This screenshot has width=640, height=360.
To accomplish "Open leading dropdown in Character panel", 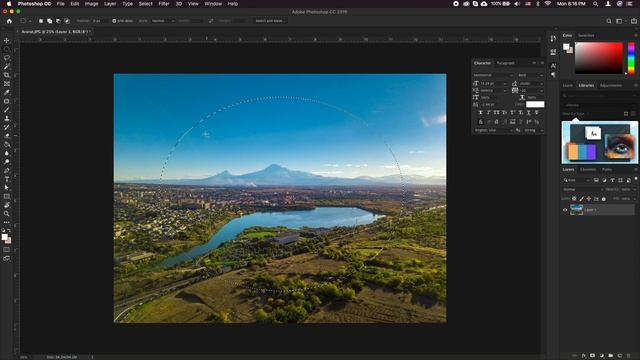I will coord(531,83).
